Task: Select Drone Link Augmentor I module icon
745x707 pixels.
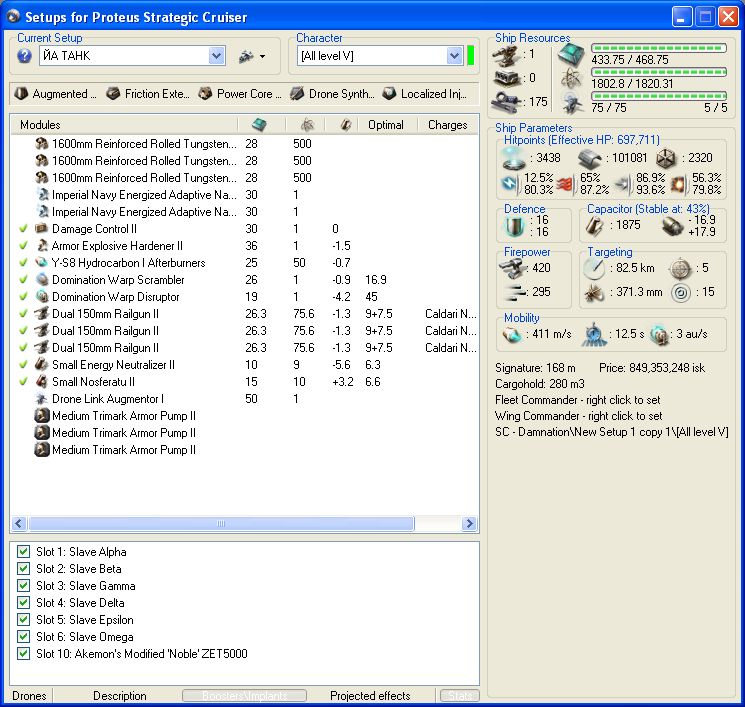Action: click(42, 399)
